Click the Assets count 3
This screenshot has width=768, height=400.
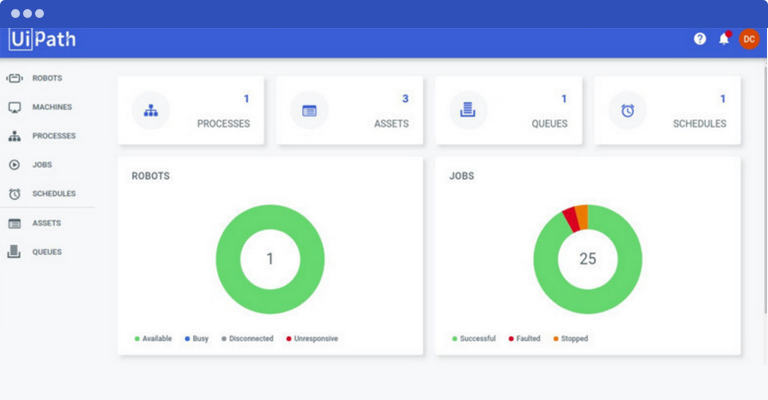pyautogui.click(x=405, y=99)
